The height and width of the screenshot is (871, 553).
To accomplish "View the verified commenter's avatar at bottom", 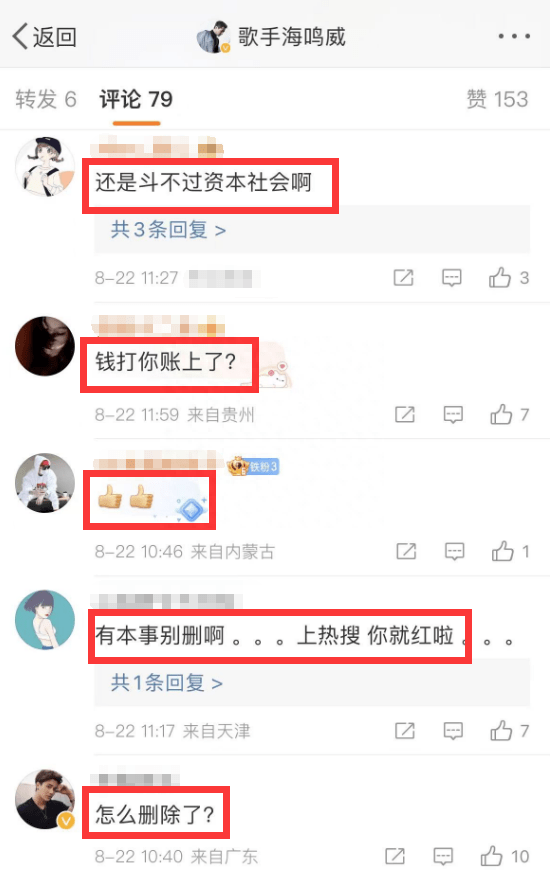I will point(45,799).
